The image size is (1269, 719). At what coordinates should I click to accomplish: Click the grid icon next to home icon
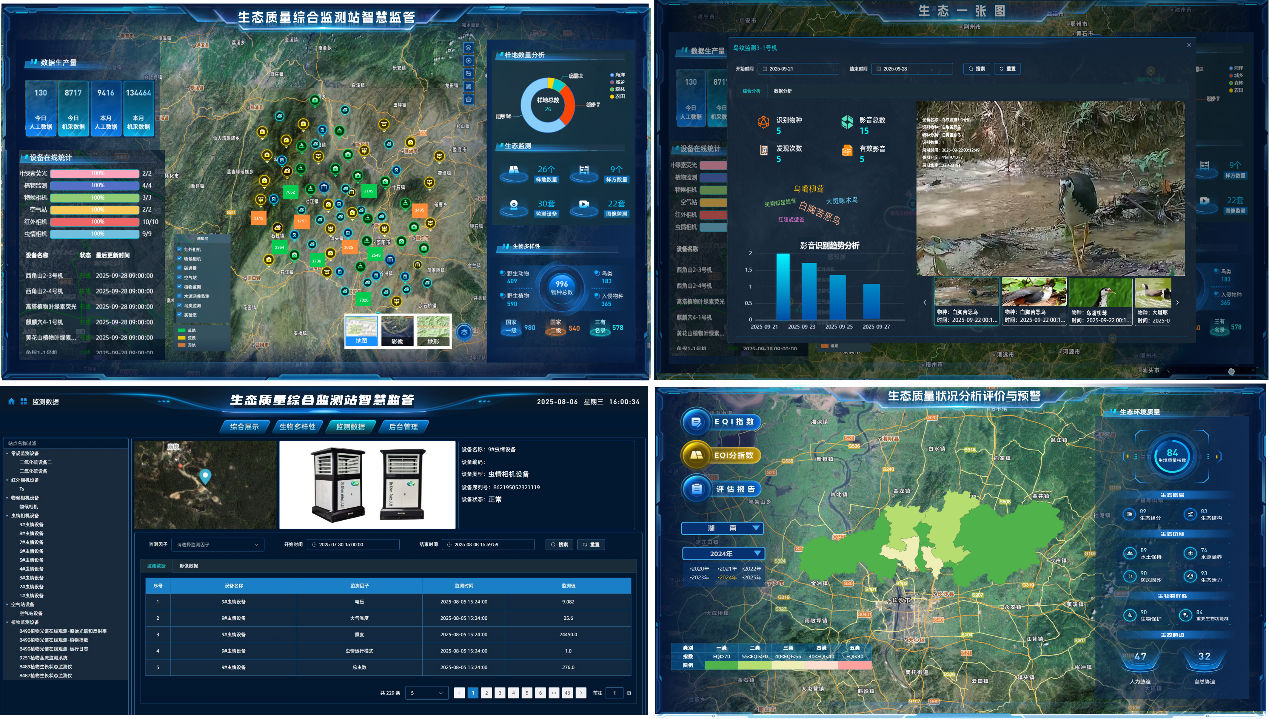[24, 401]
